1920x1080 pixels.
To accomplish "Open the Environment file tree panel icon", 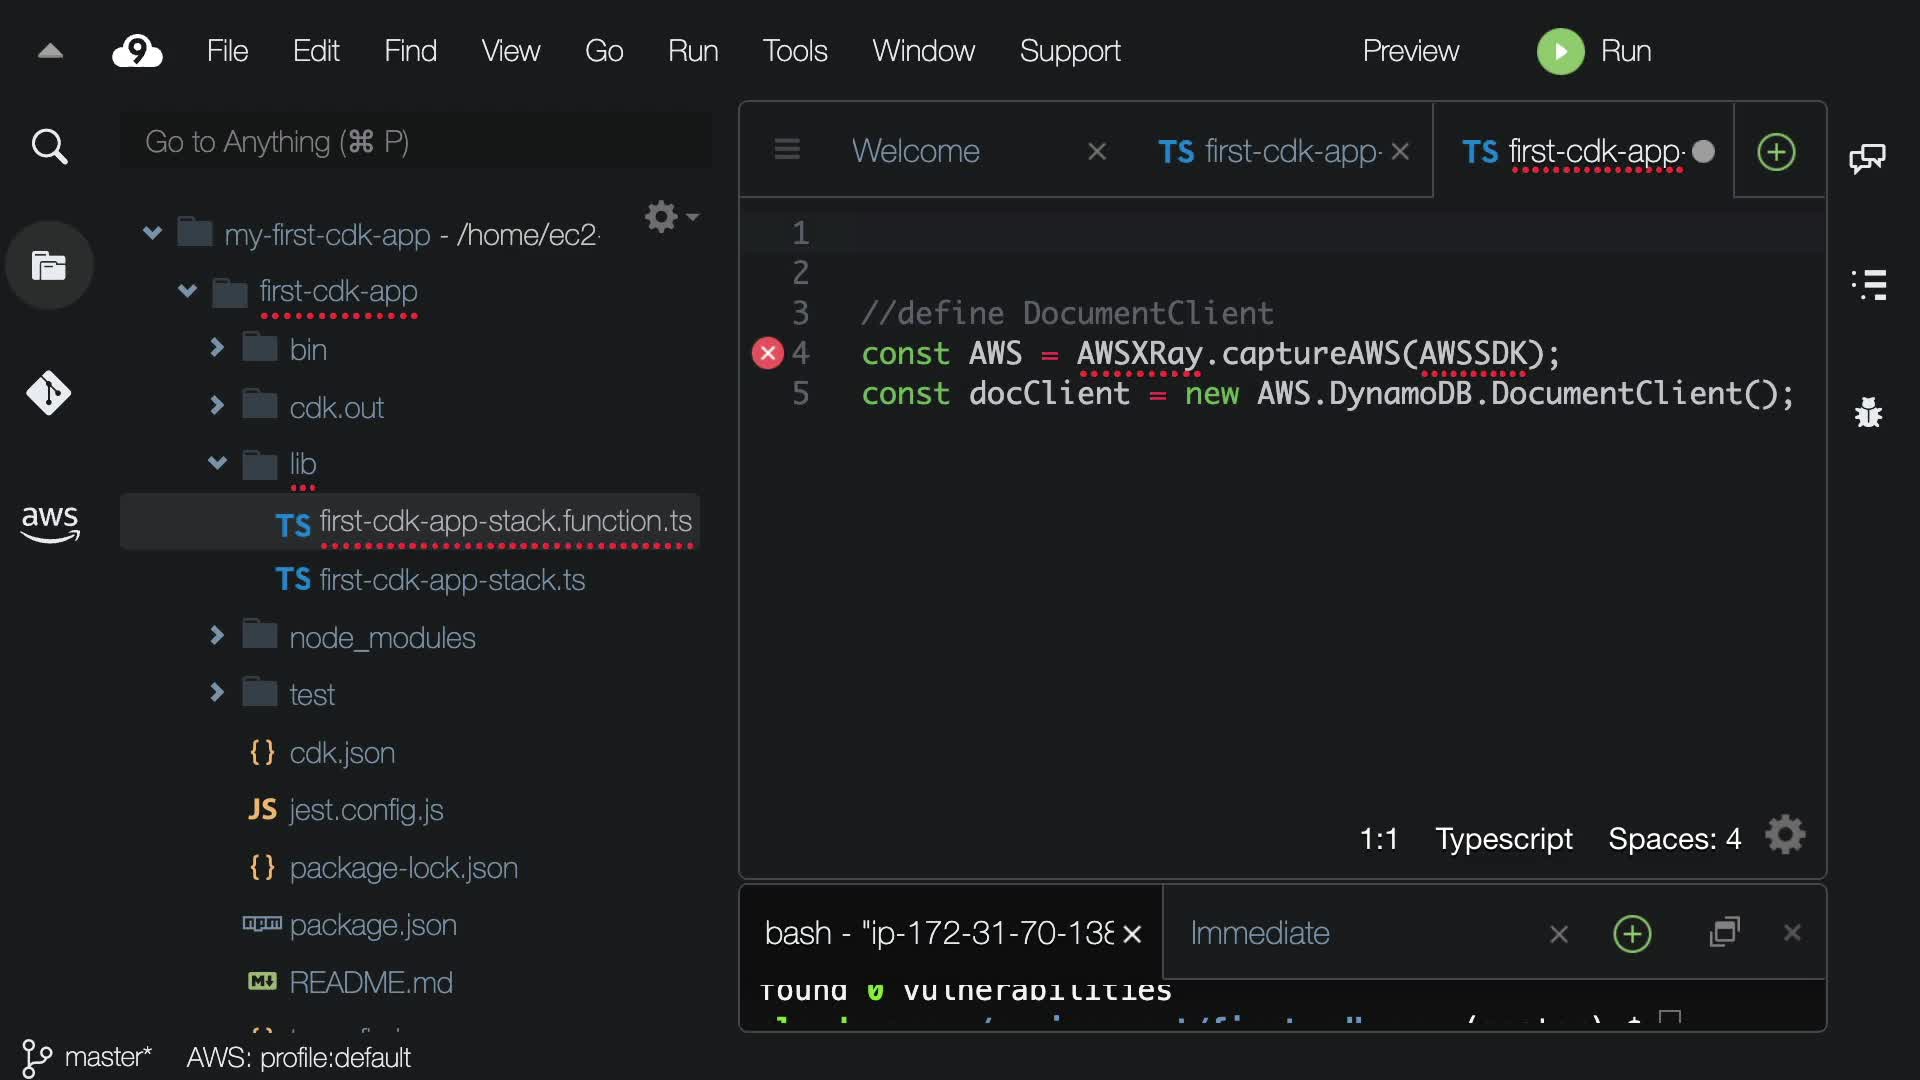I will coord(49,266).
